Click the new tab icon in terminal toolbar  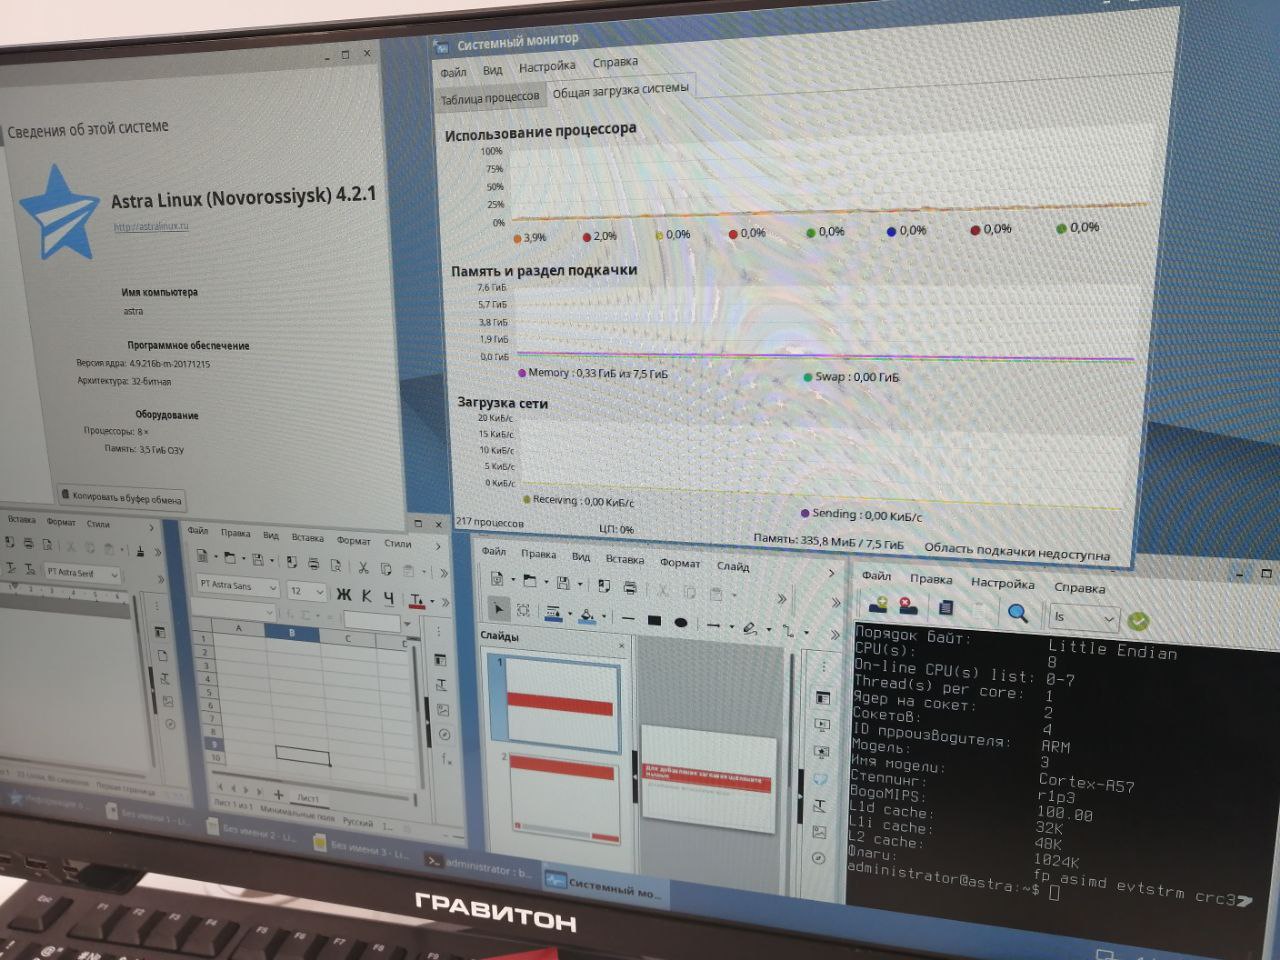(x=879, y=604)
